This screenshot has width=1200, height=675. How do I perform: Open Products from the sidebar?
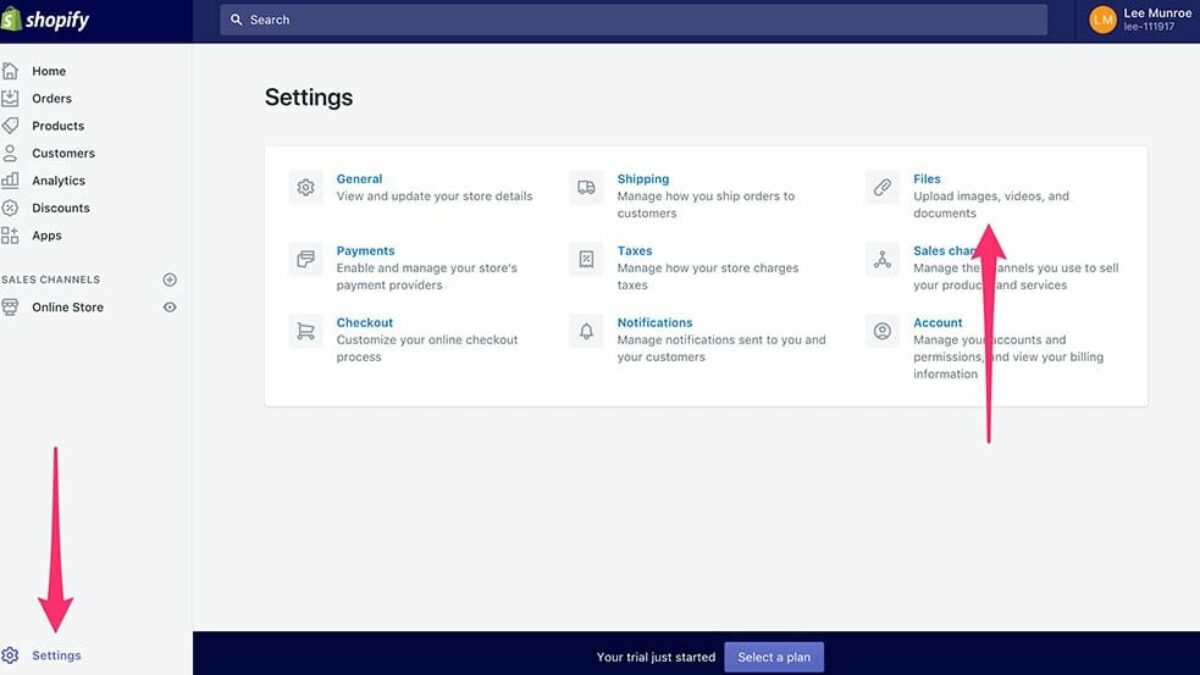pos(57,126)
